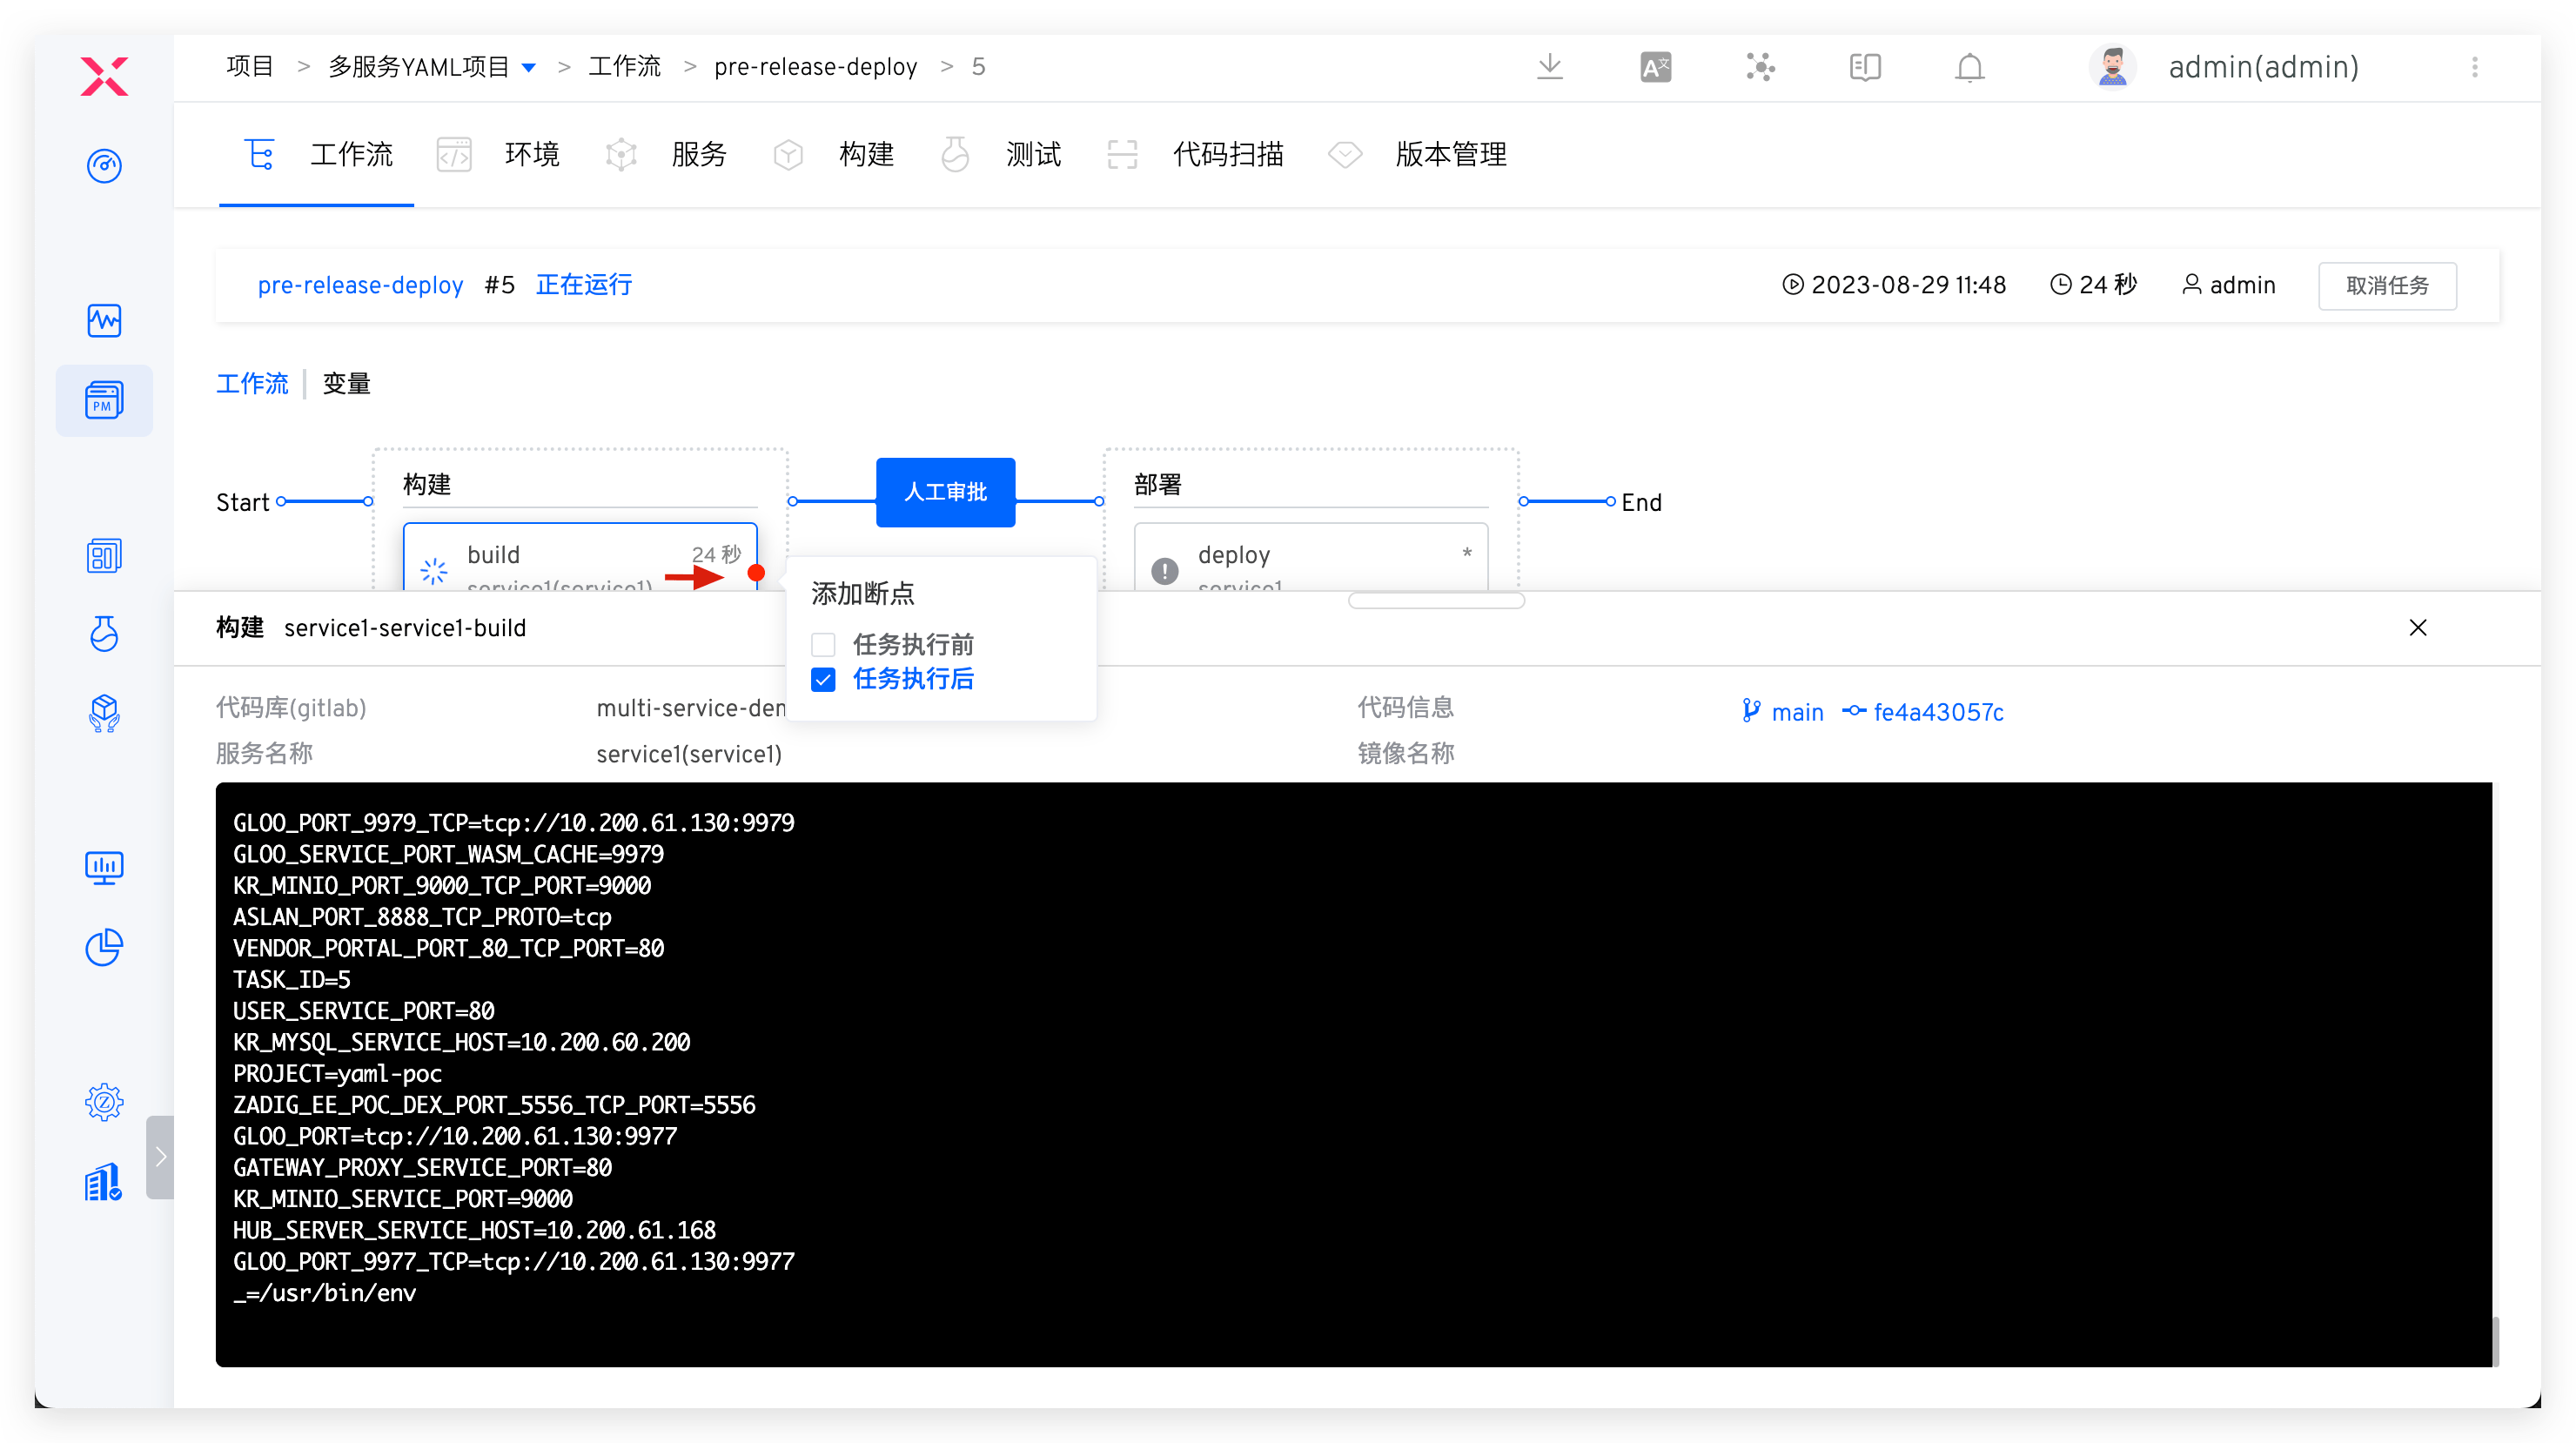Open the dashboard gauge icon in sidebar

tap(104, 165)
